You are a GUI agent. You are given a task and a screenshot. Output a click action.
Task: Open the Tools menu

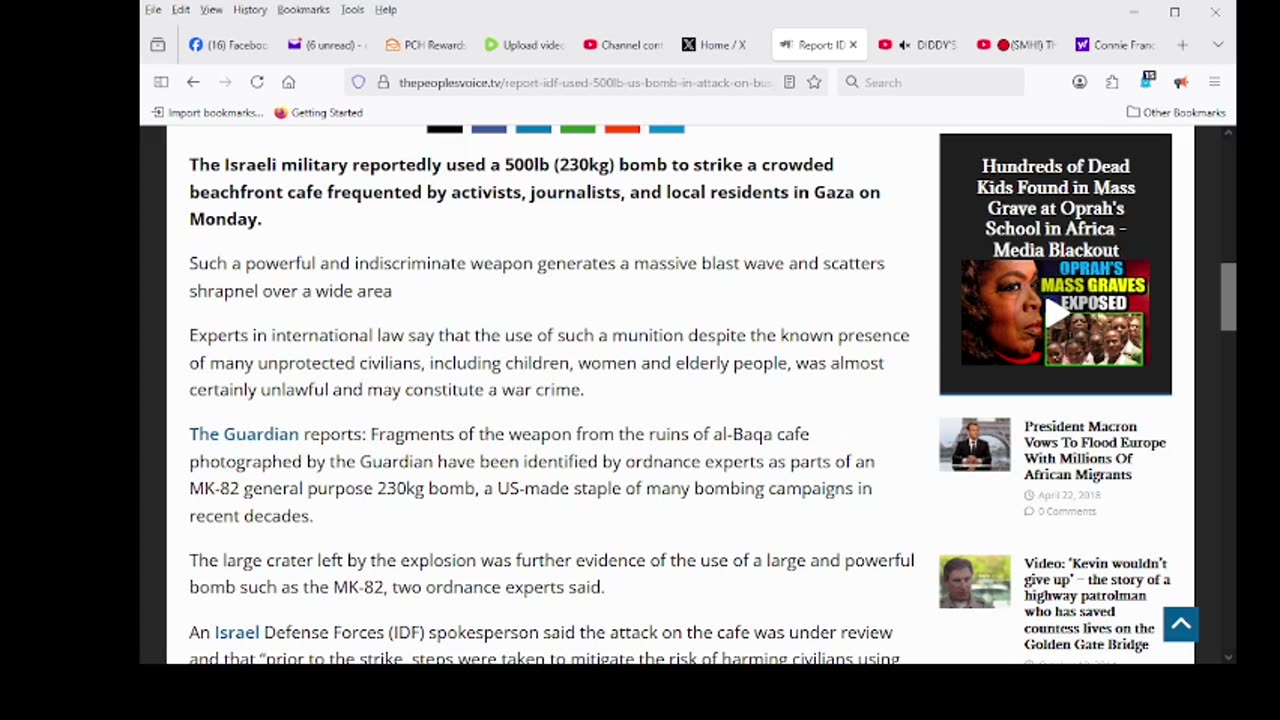(x=352, y=10)
